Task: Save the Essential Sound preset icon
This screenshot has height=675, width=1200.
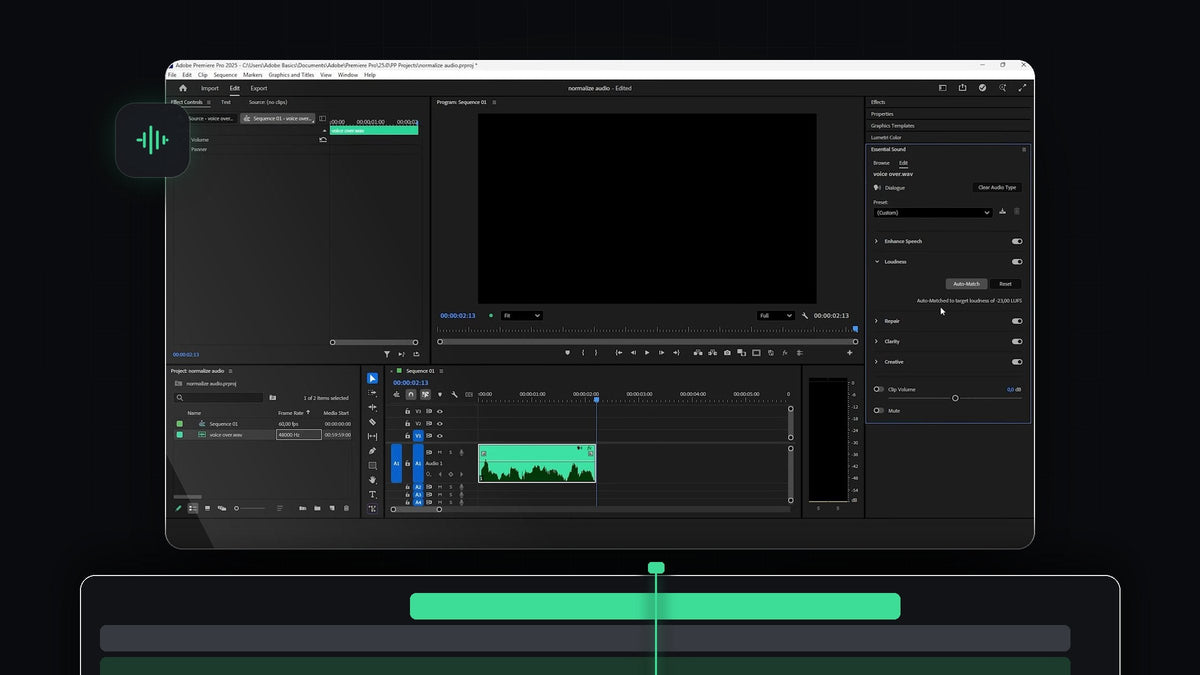Action: click(1002, 211)
